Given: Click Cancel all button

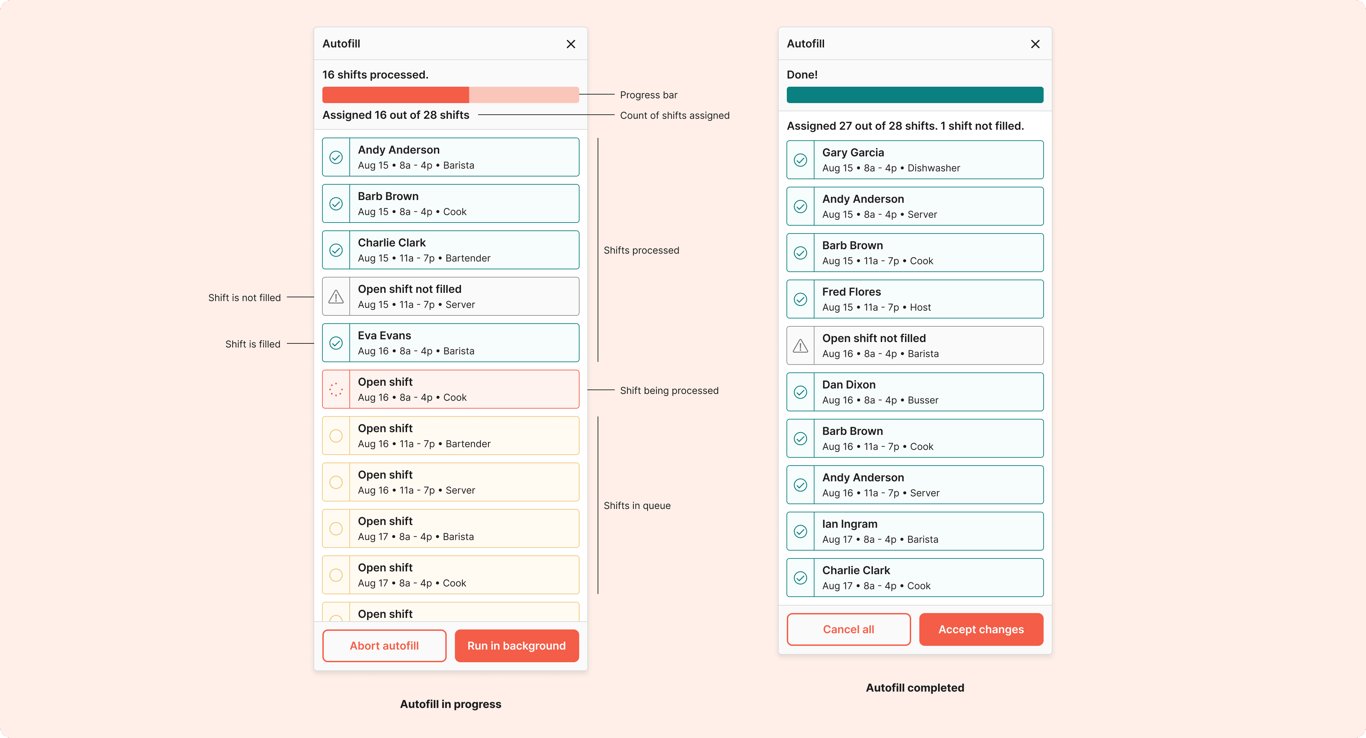Looking at the screenshot, I should point(848,629).
